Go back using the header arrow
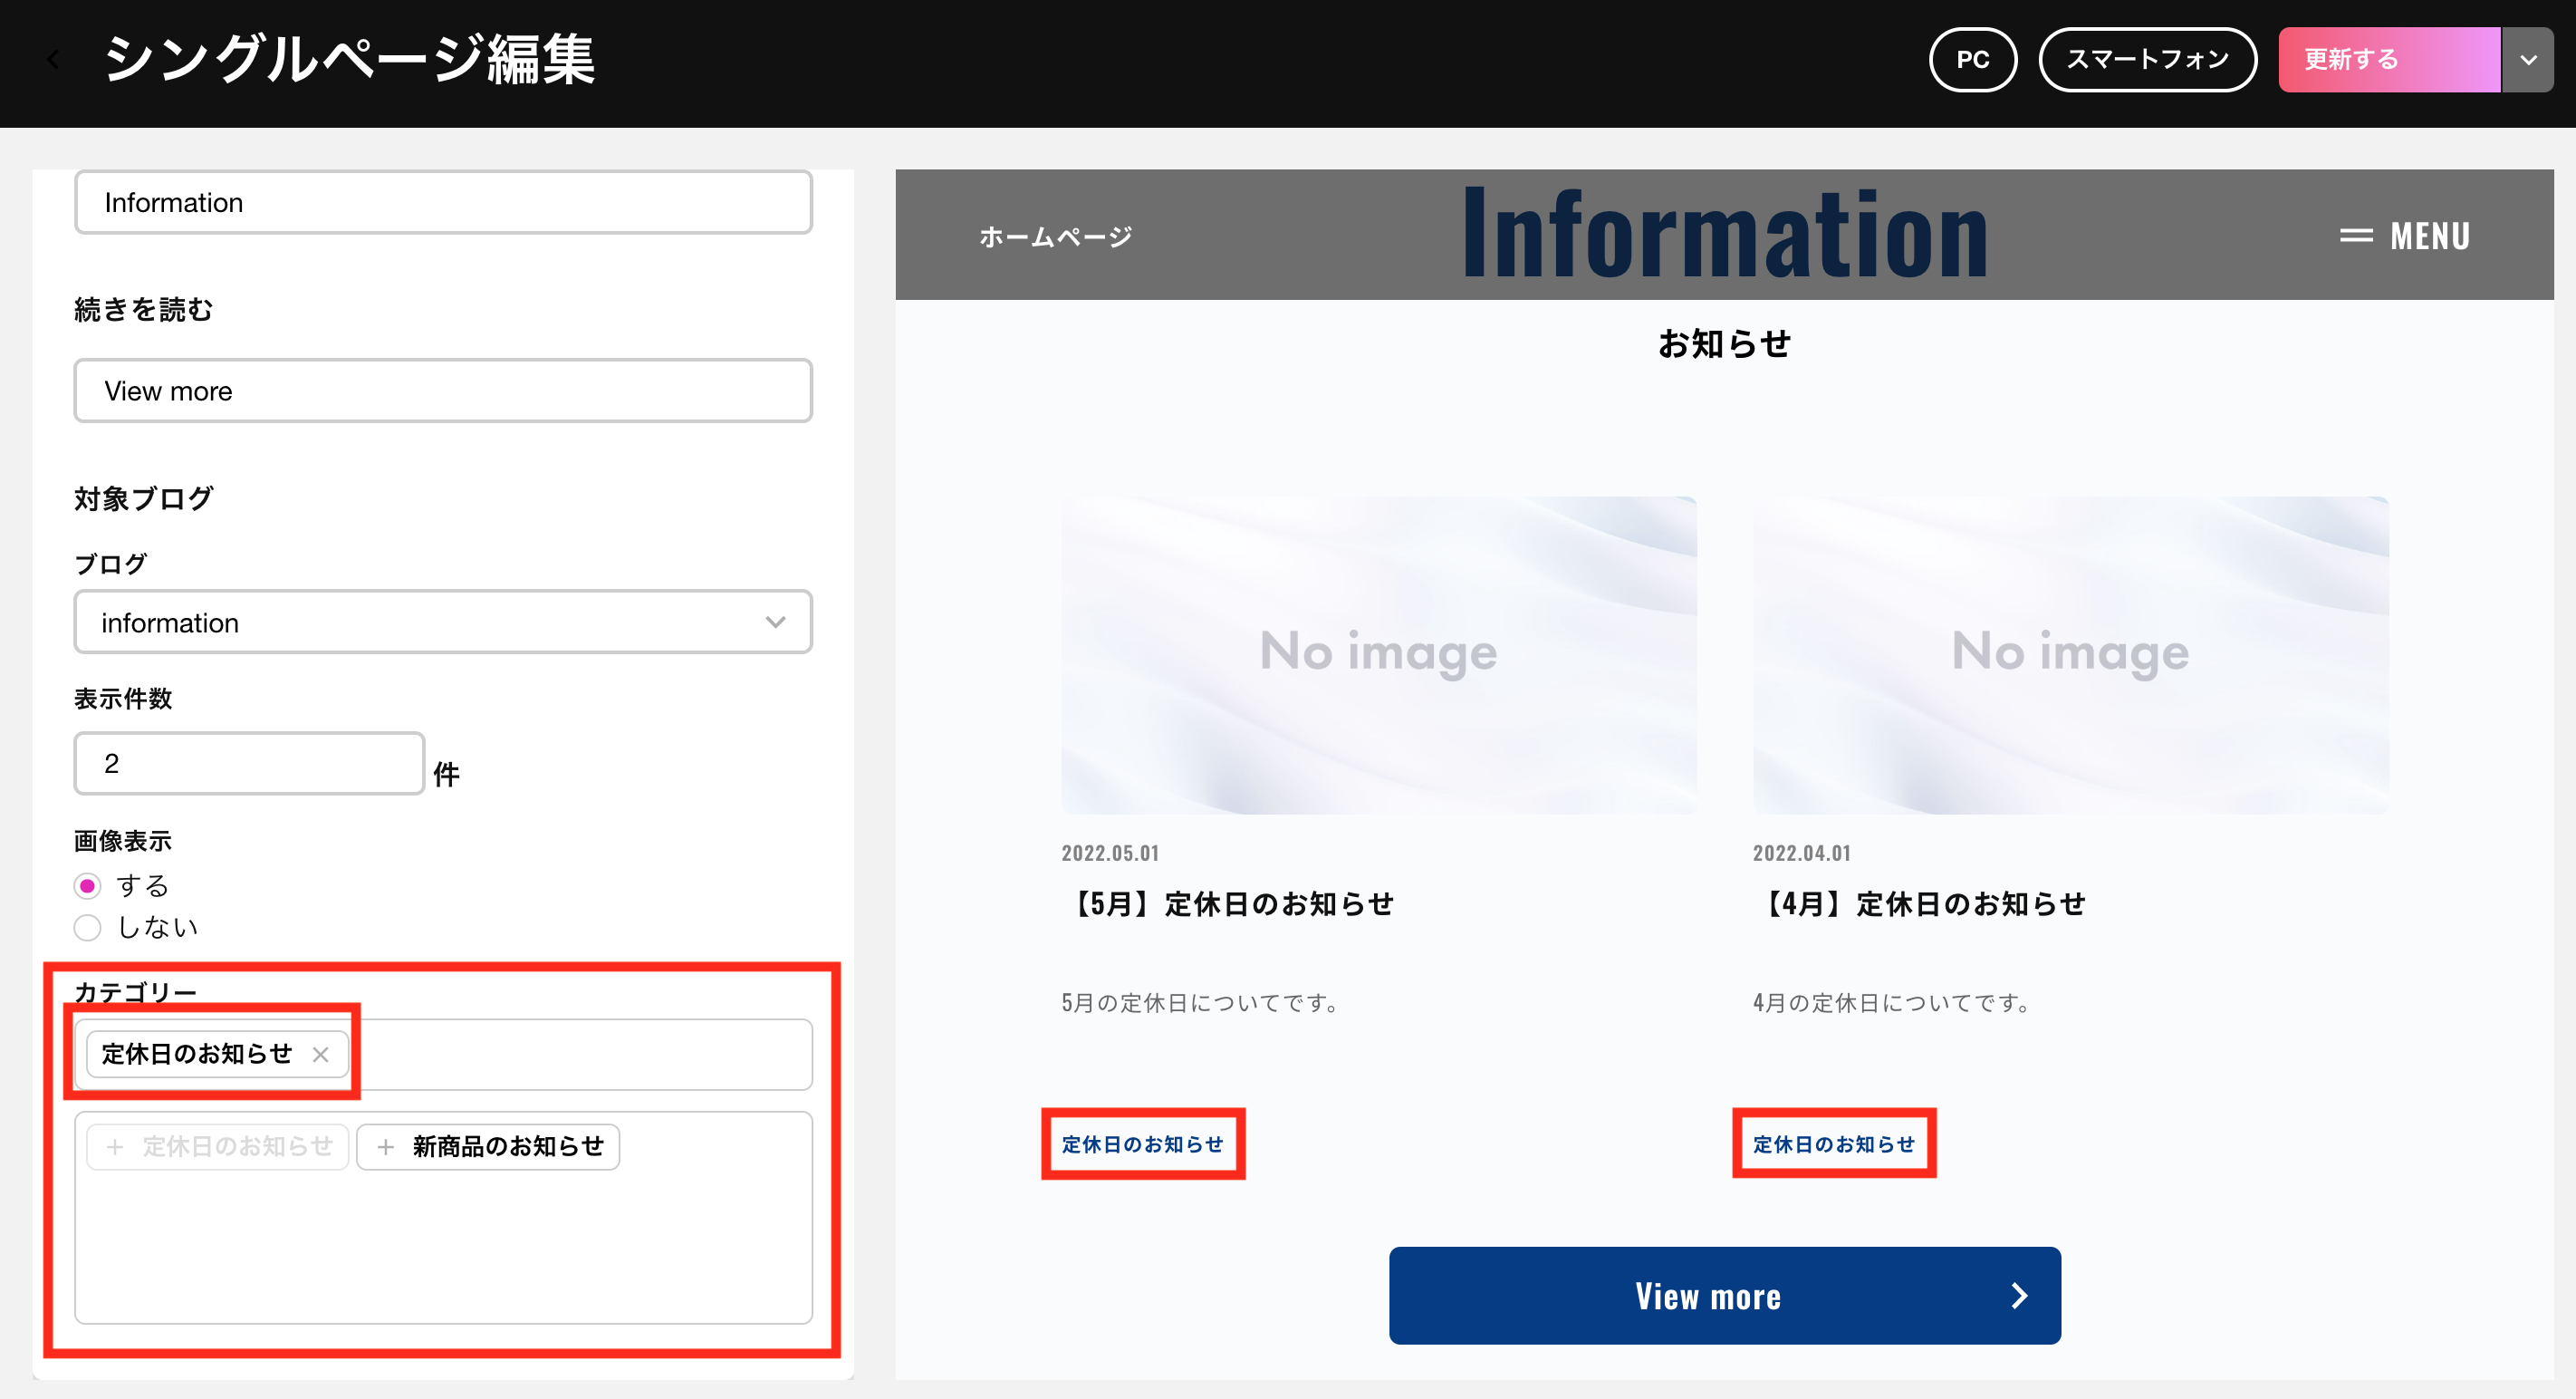Viewport: 2576px width, 1399px height. [54, 60]
